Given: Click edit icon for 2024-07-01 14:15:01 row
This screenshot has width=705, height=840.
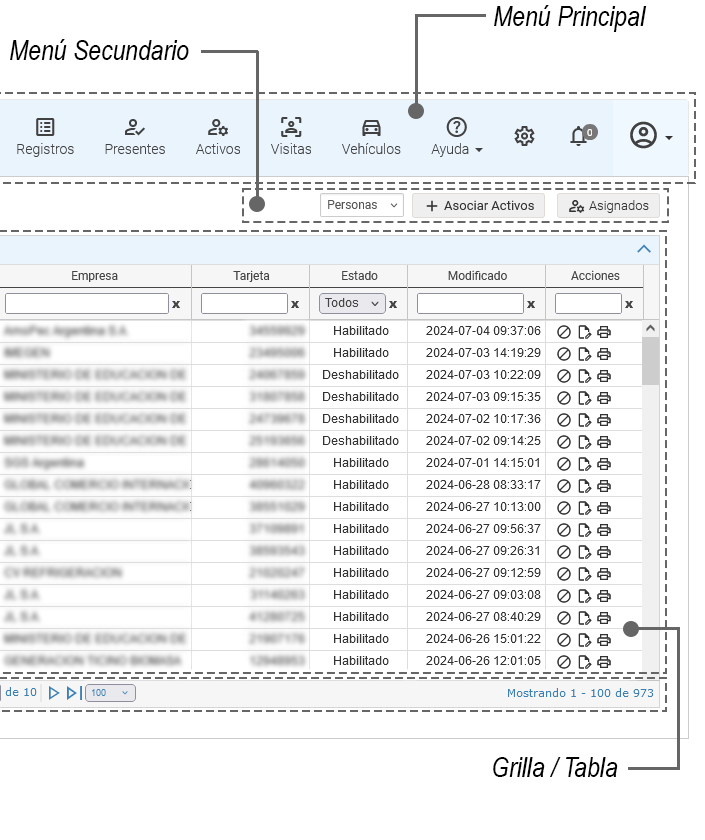Looking at the screenshot, I should pyautogui.click(x=584, y=463).
